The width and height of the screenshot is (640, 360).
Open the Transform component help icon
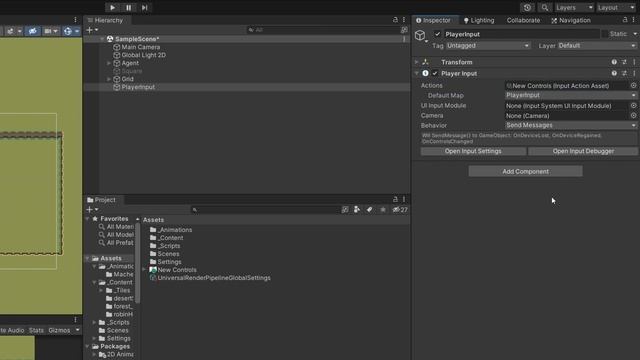[x=614, y=62]
